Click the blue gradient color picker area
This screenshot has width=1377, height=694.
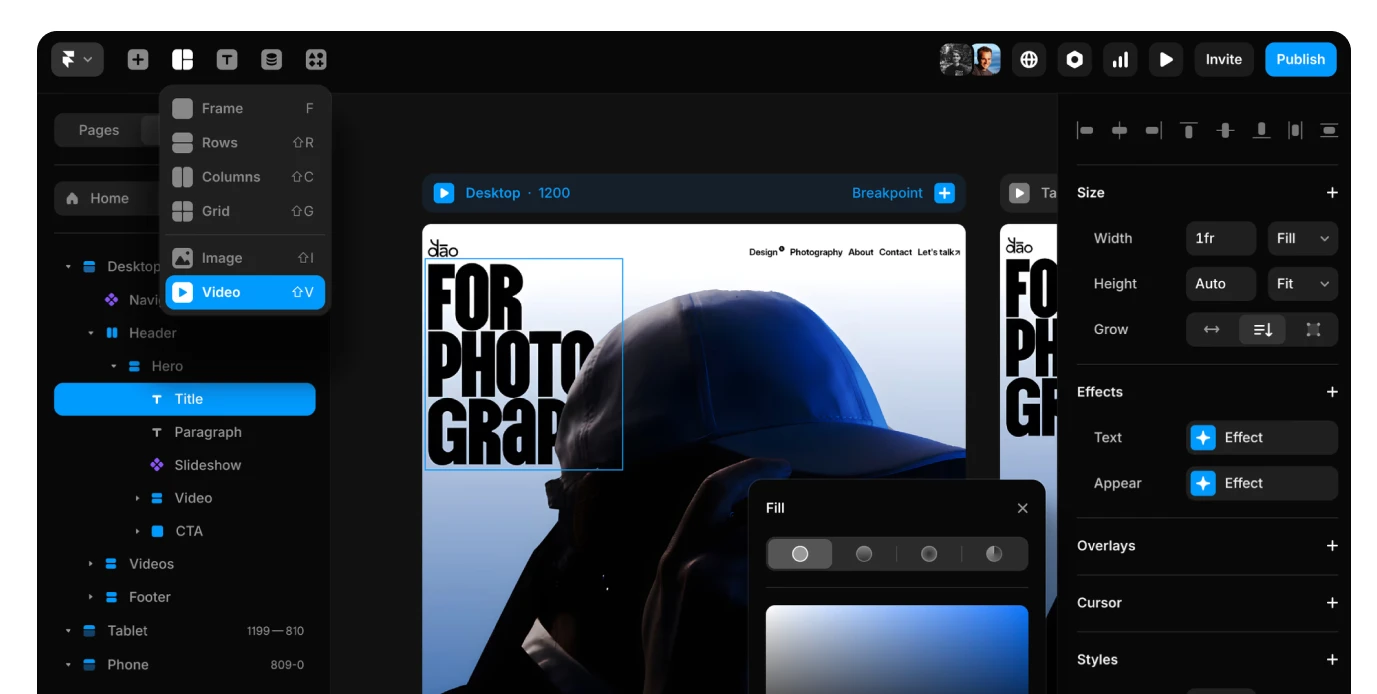[x=896, y=648]
